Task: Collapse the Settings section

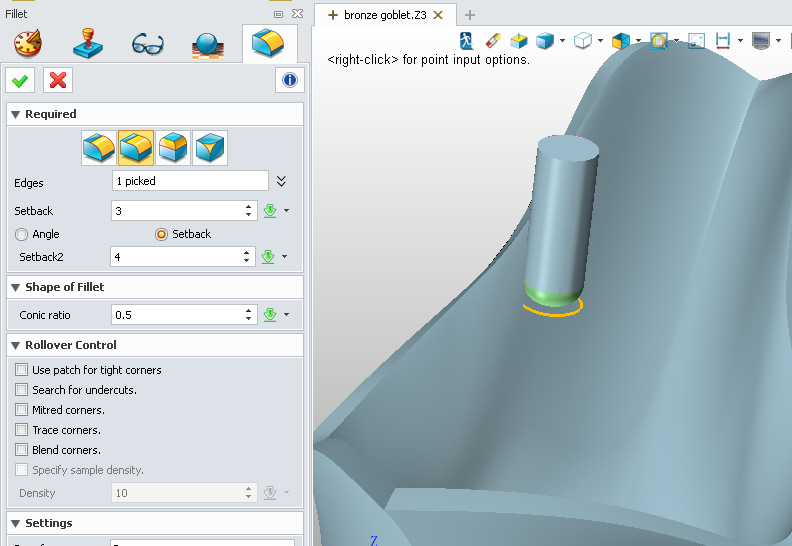Action: (x=16, y=523)
